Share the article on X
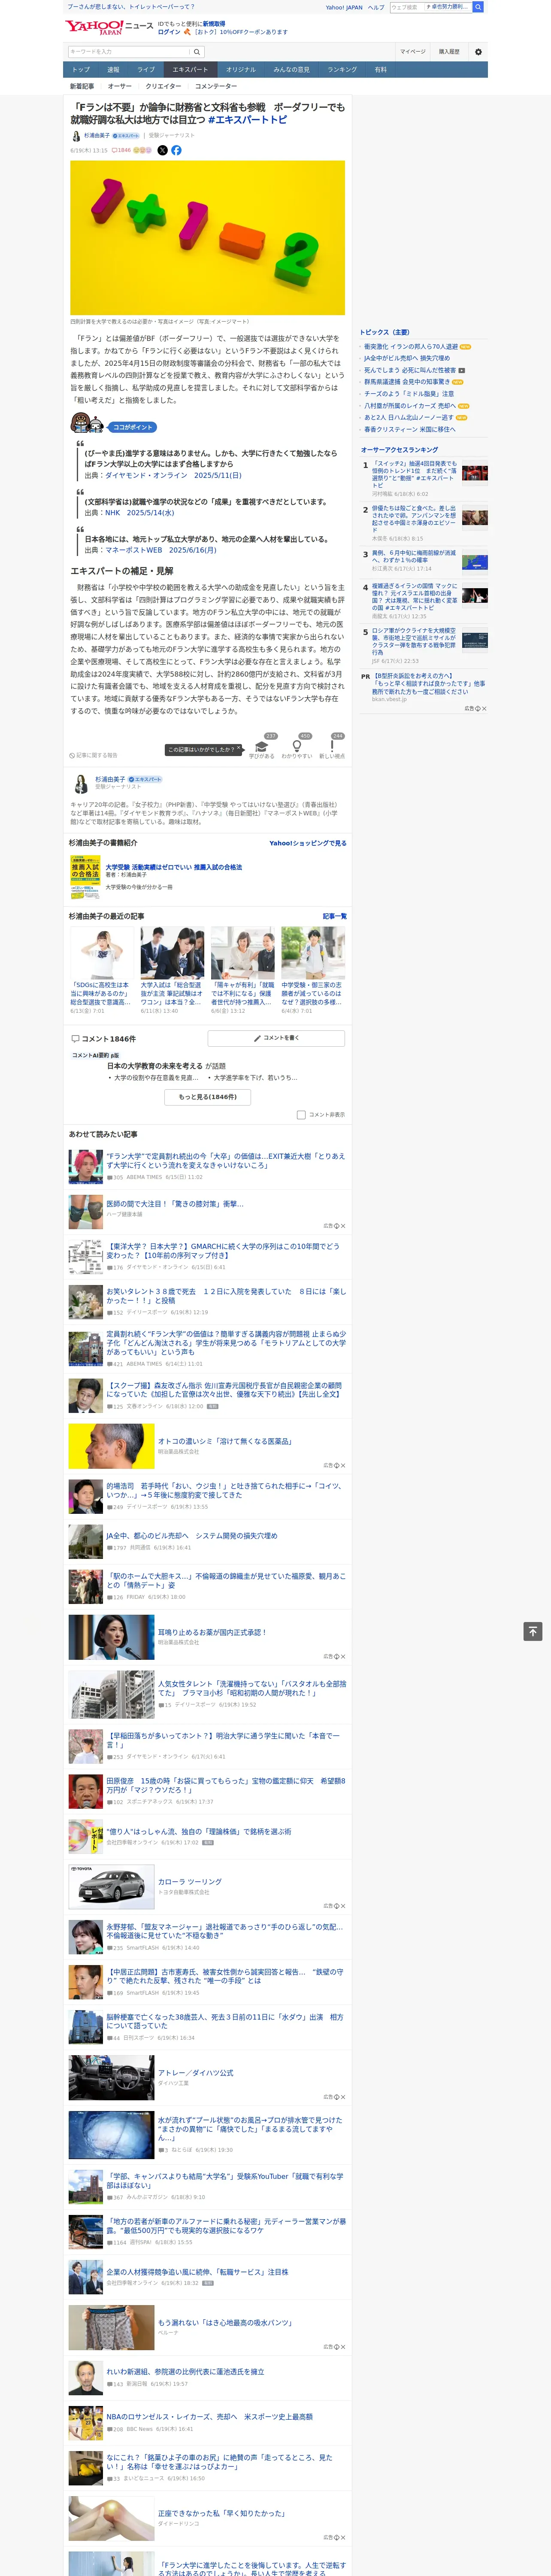 163,150
